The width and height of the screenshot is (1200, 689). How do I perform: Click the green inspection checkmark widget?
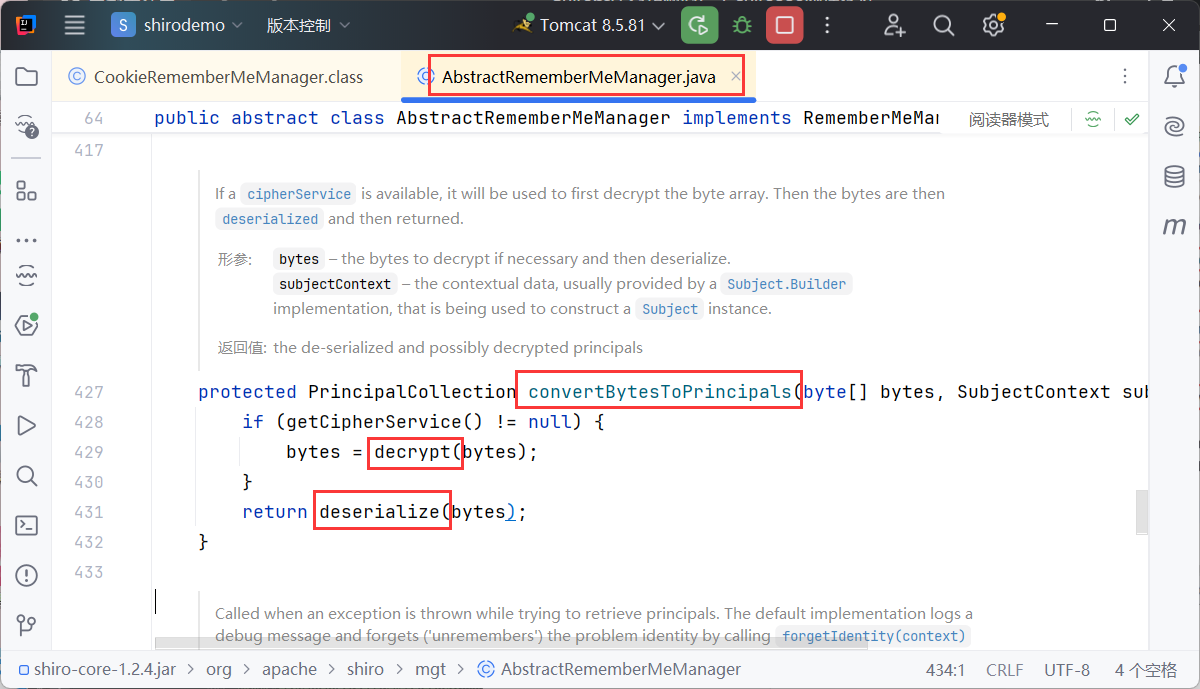[x=1132, y=119]
